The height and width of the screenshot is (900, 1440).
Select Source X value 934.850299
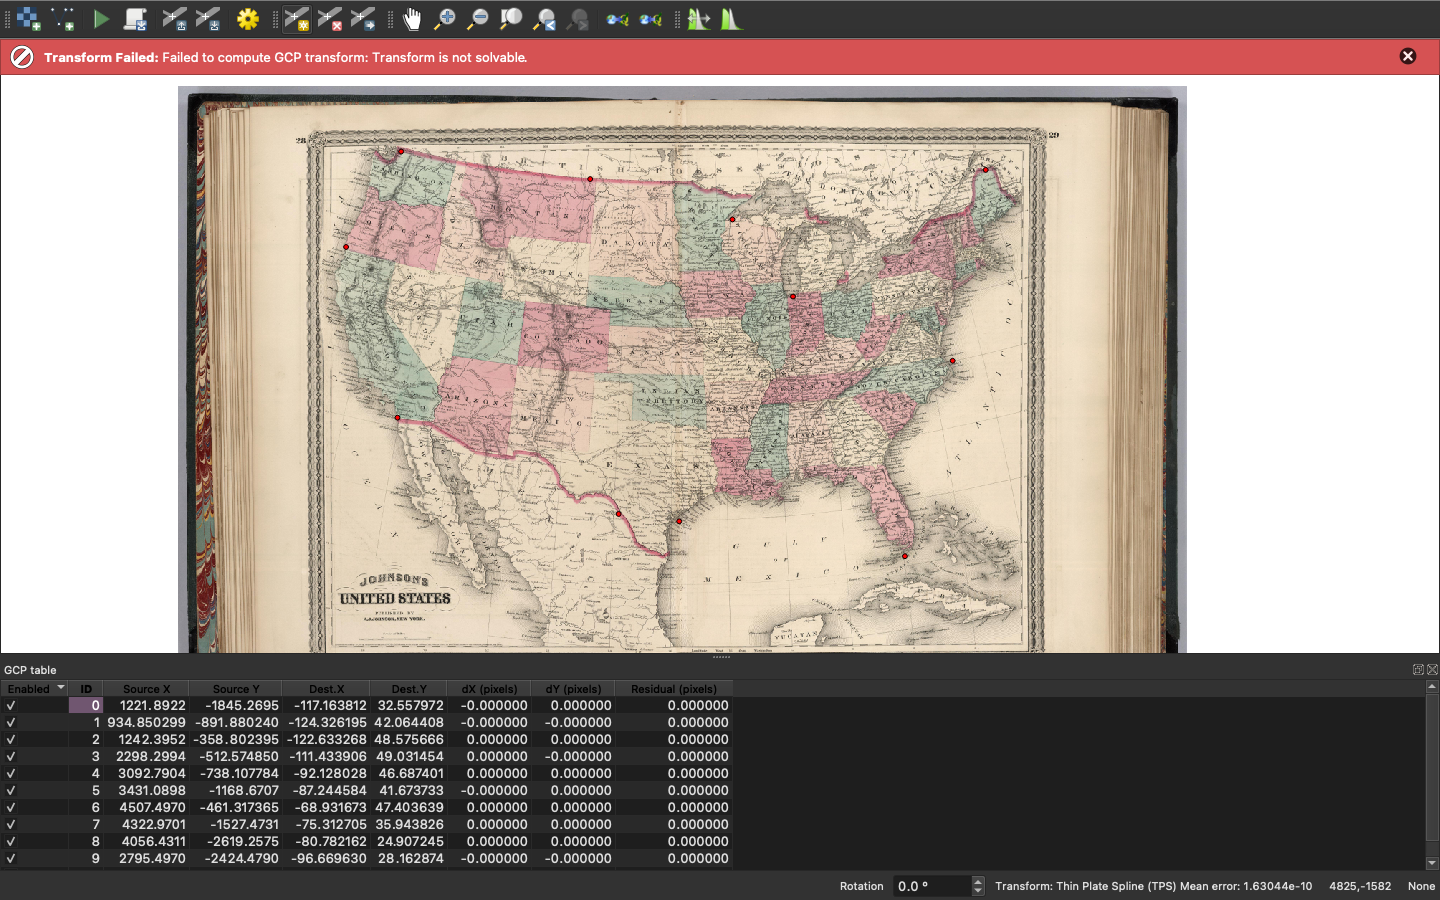[x=146, y=722]
